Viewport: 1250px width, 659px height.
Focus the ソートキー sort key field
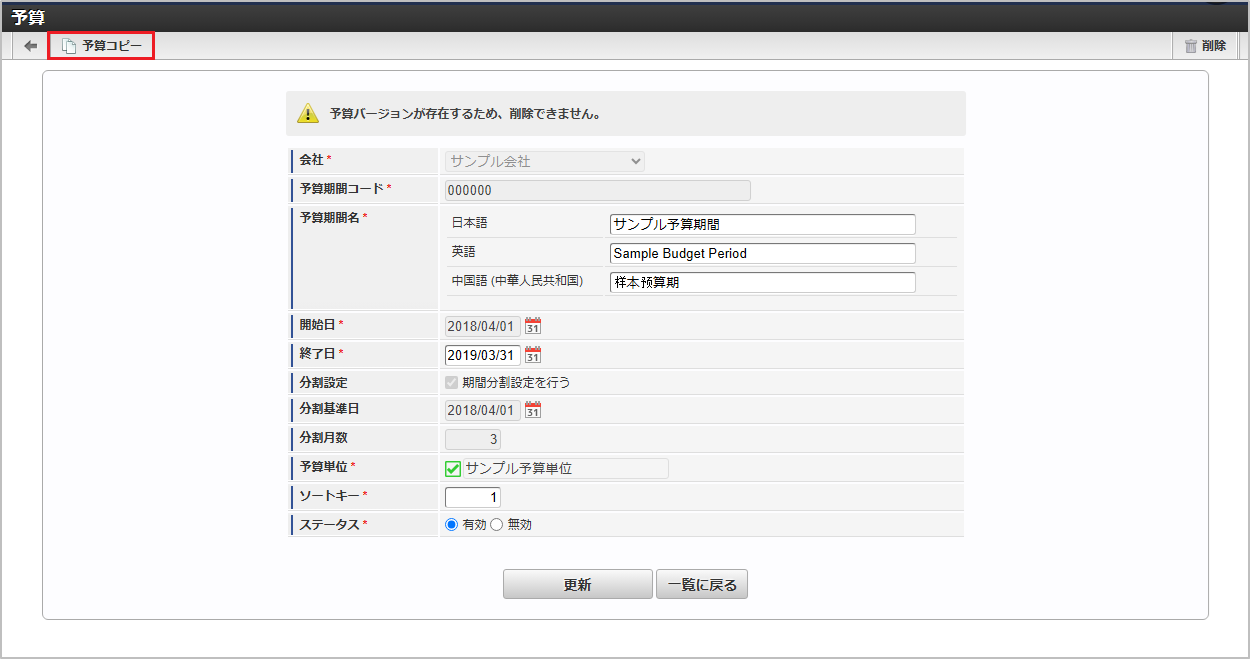tap(473, 497)
